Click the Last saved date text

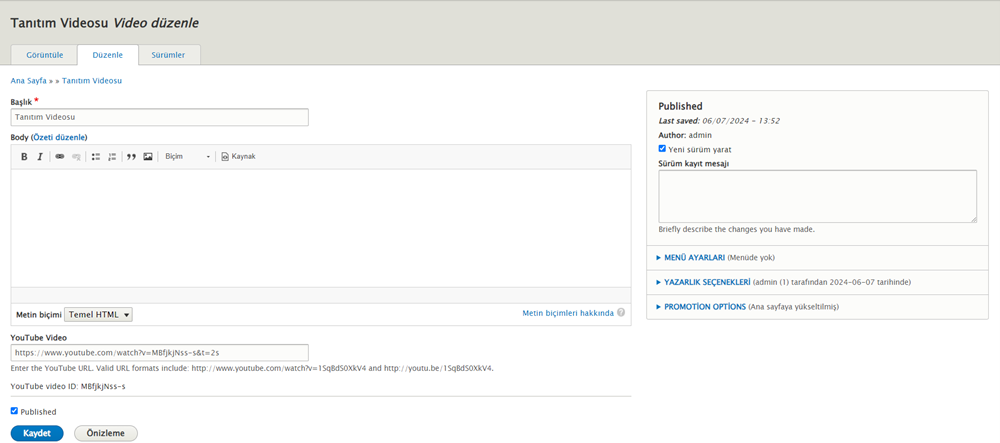tap(719, 120)
